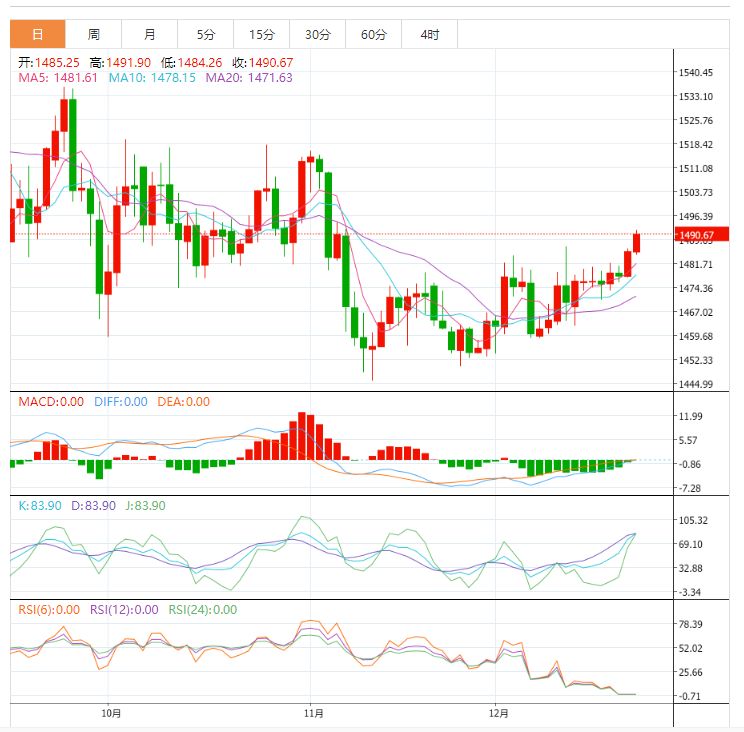Select the 日 daily chart tab
The image size is (744, 732).
(38, 34)
